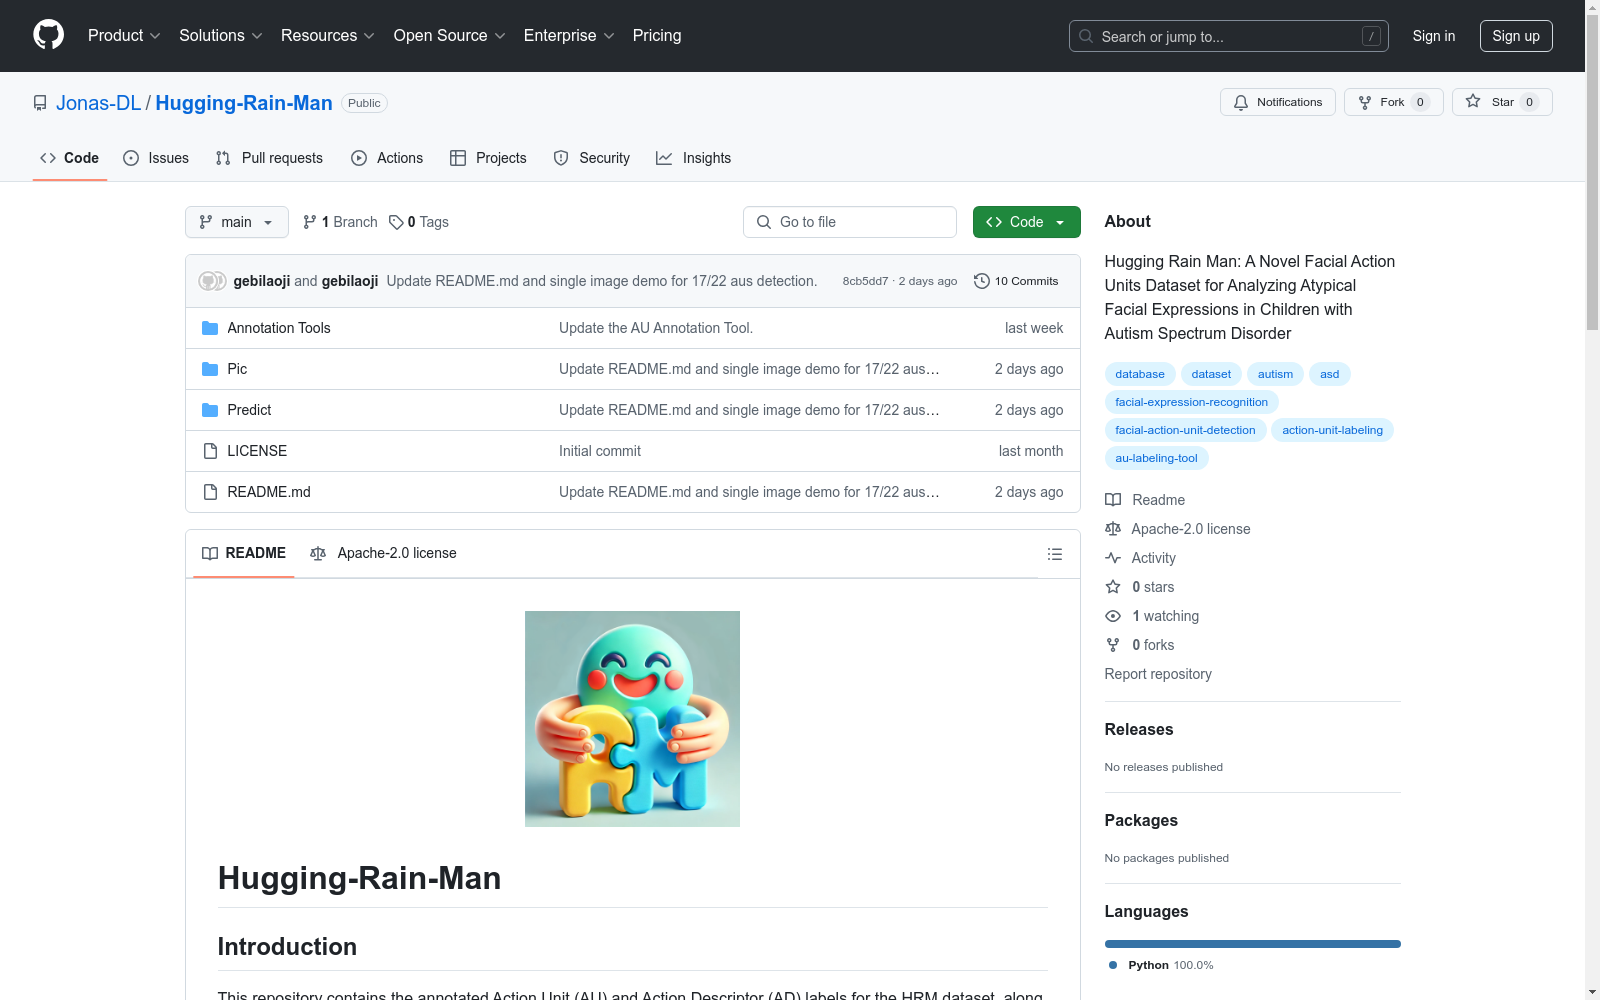Open the main branch selector dropdown

(x=237, y=222)
